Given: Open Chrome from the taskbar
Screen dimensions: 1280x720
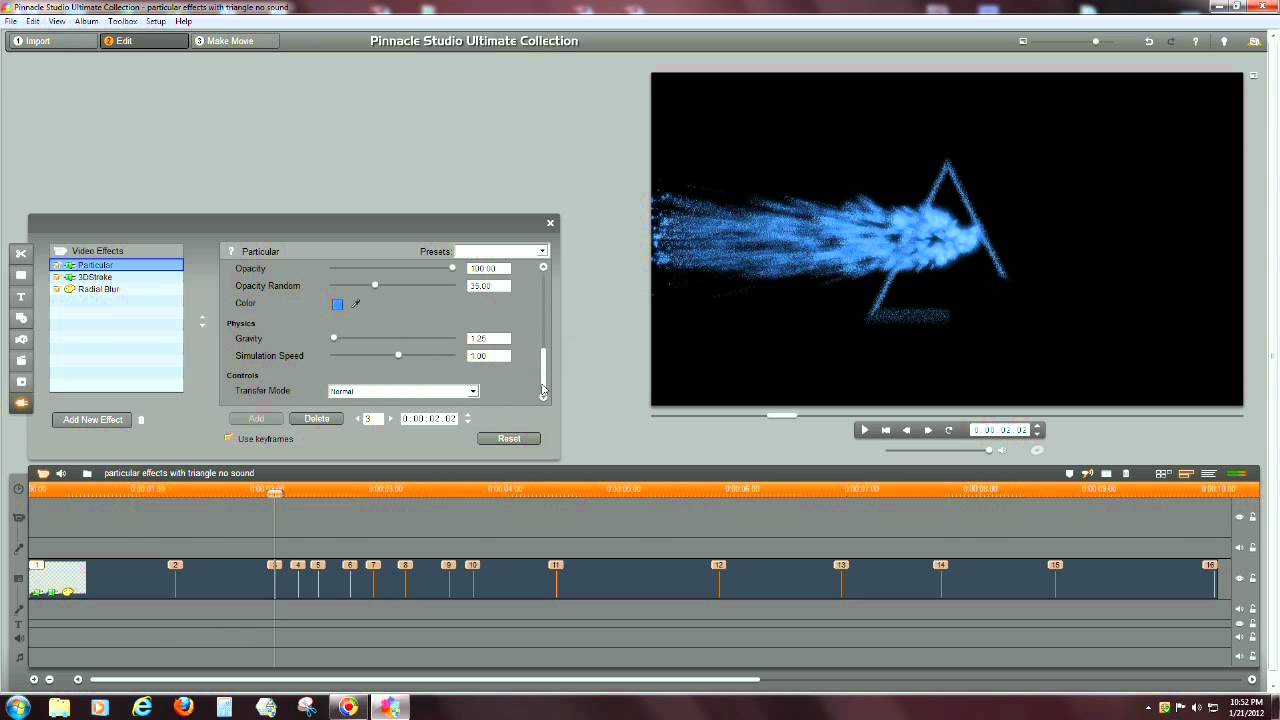Looking at the screenshot, I should (348, 707).
